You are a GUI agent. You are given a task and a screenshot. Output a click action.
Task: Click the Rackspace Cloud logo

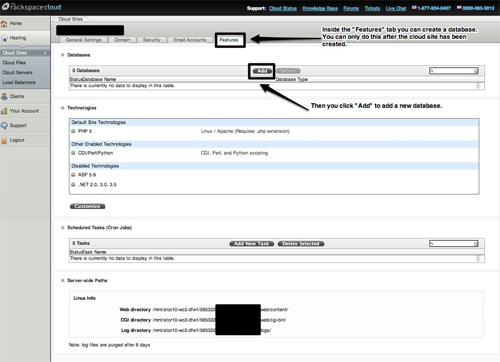coord(32,7)
